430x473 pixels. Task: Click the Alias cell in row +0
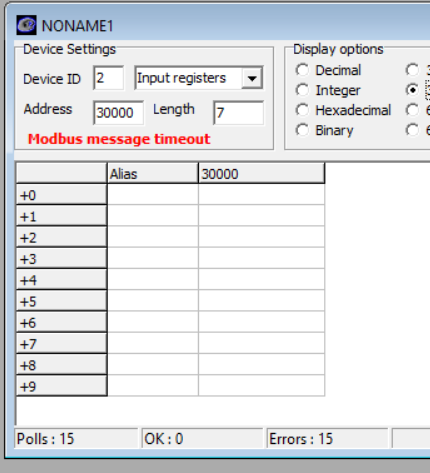pyautogui.click(x=153, y=195)
